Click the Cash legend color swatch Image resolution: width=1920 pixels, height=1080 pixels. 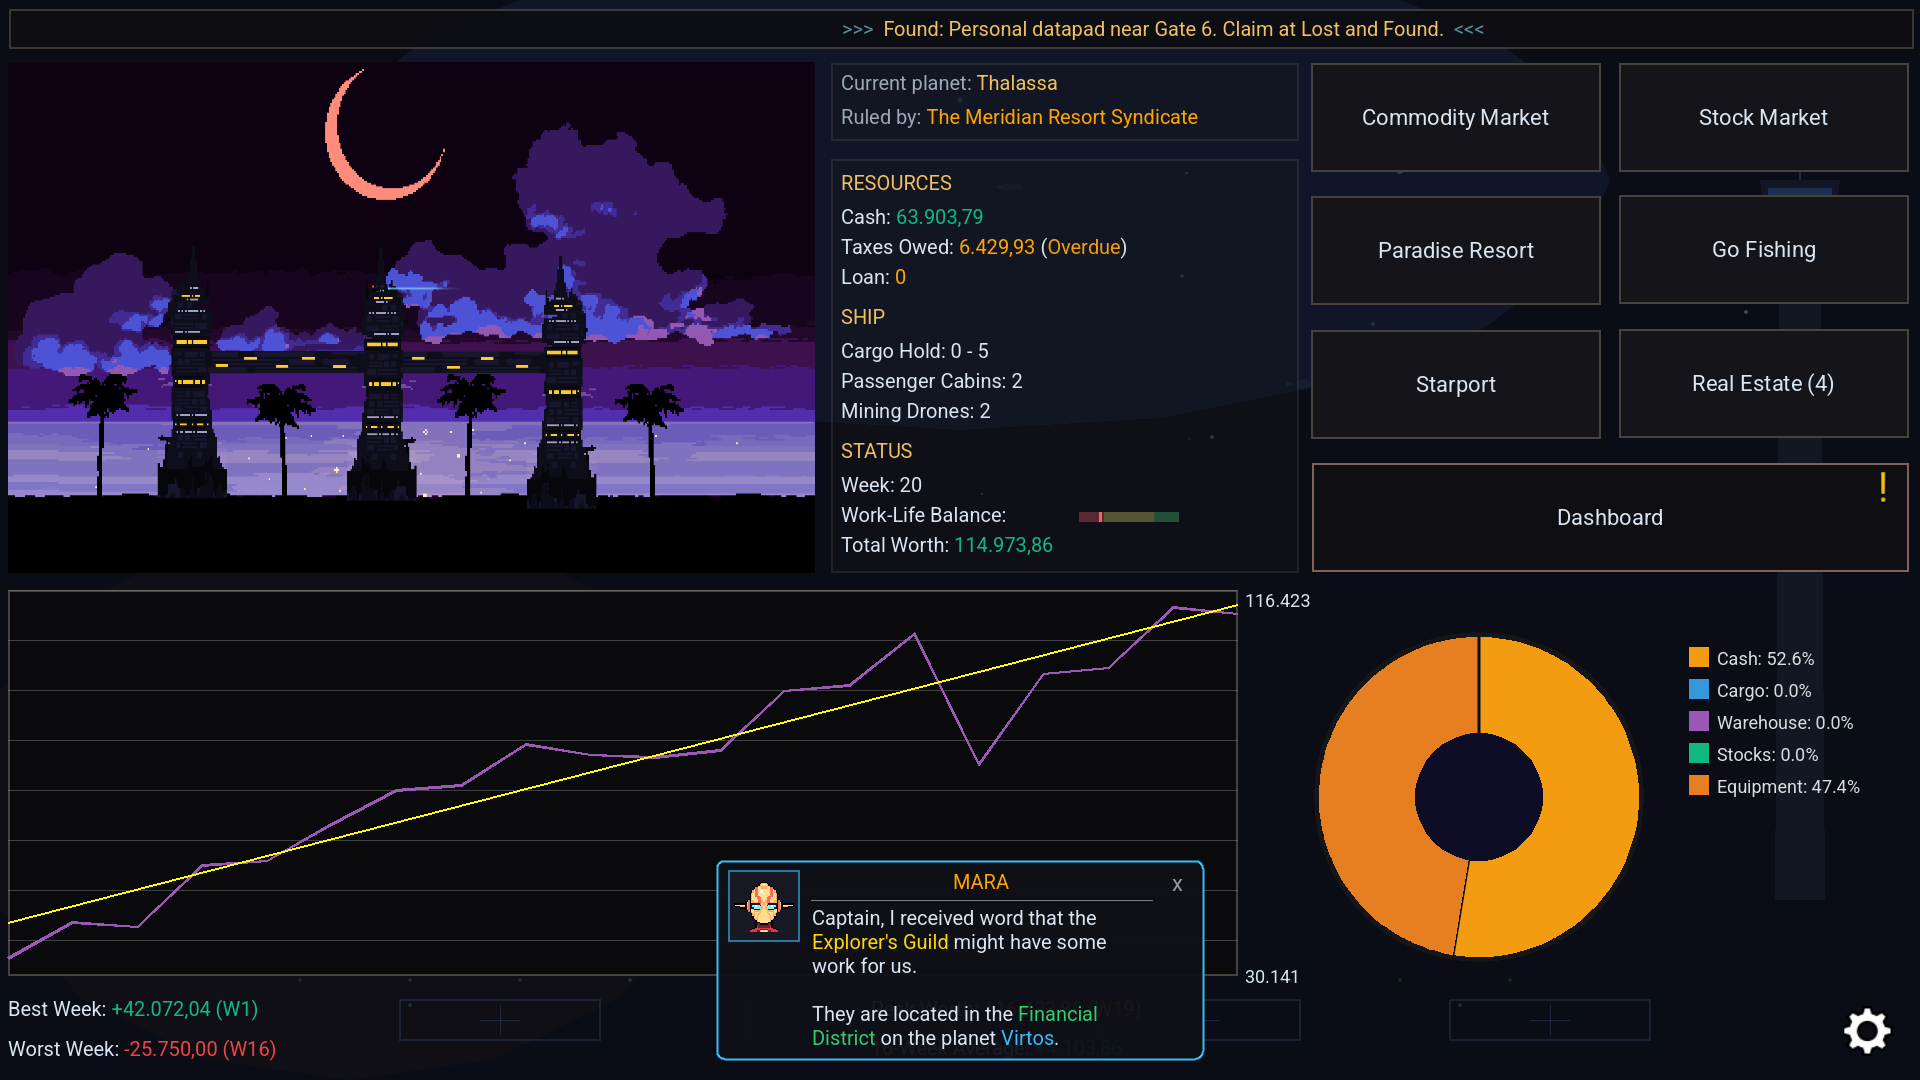pos(1698,658)
